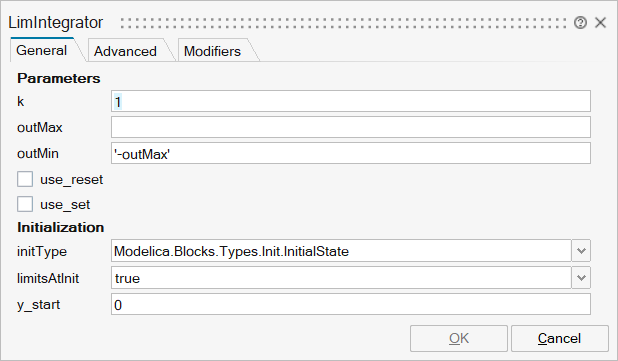Open the initType combo box value
This screenshot has width=618, height=361.
click(341, 251)
